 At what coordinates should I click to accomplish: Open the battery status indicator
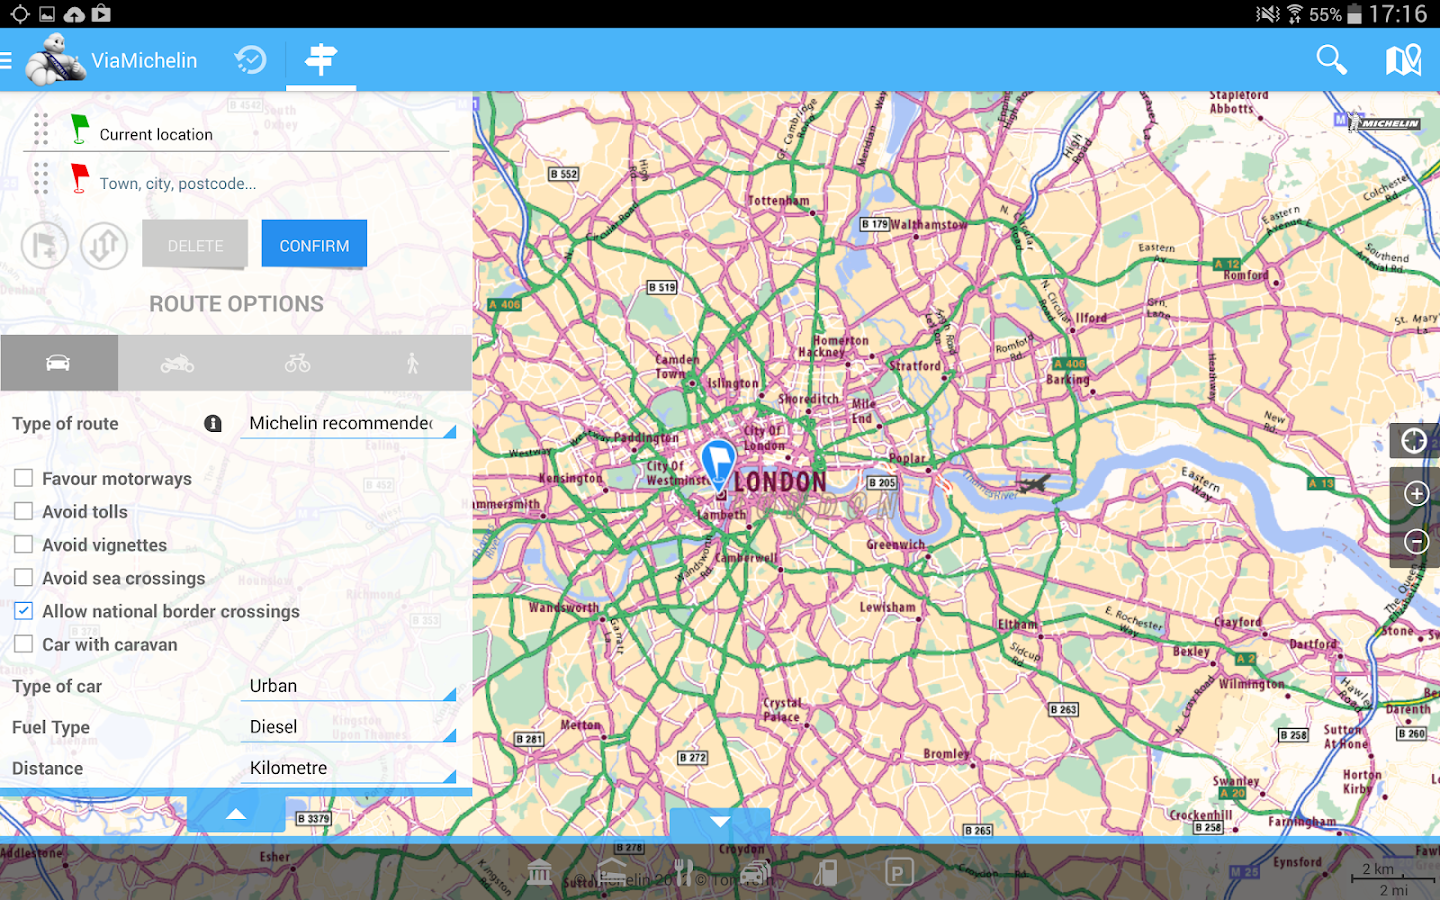coord(1354,14)
